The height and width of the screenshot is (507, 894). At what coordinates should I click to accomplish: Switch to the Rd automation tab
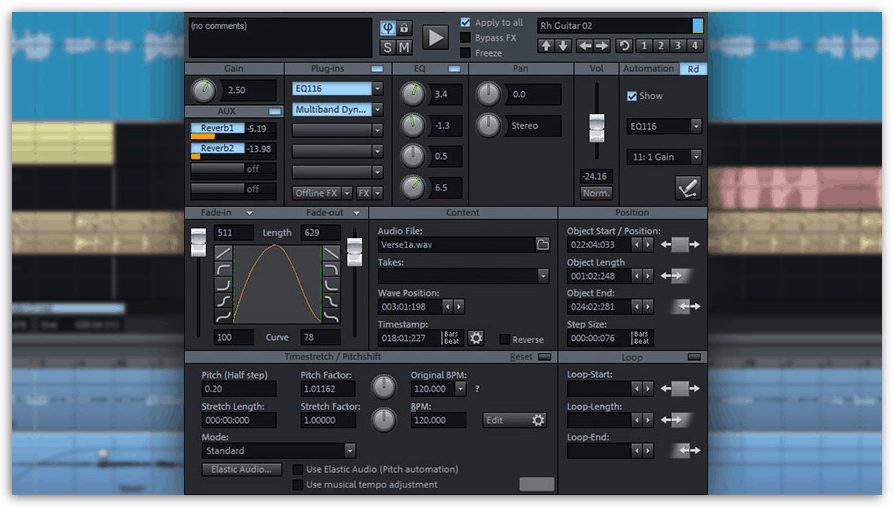[693, 69]
